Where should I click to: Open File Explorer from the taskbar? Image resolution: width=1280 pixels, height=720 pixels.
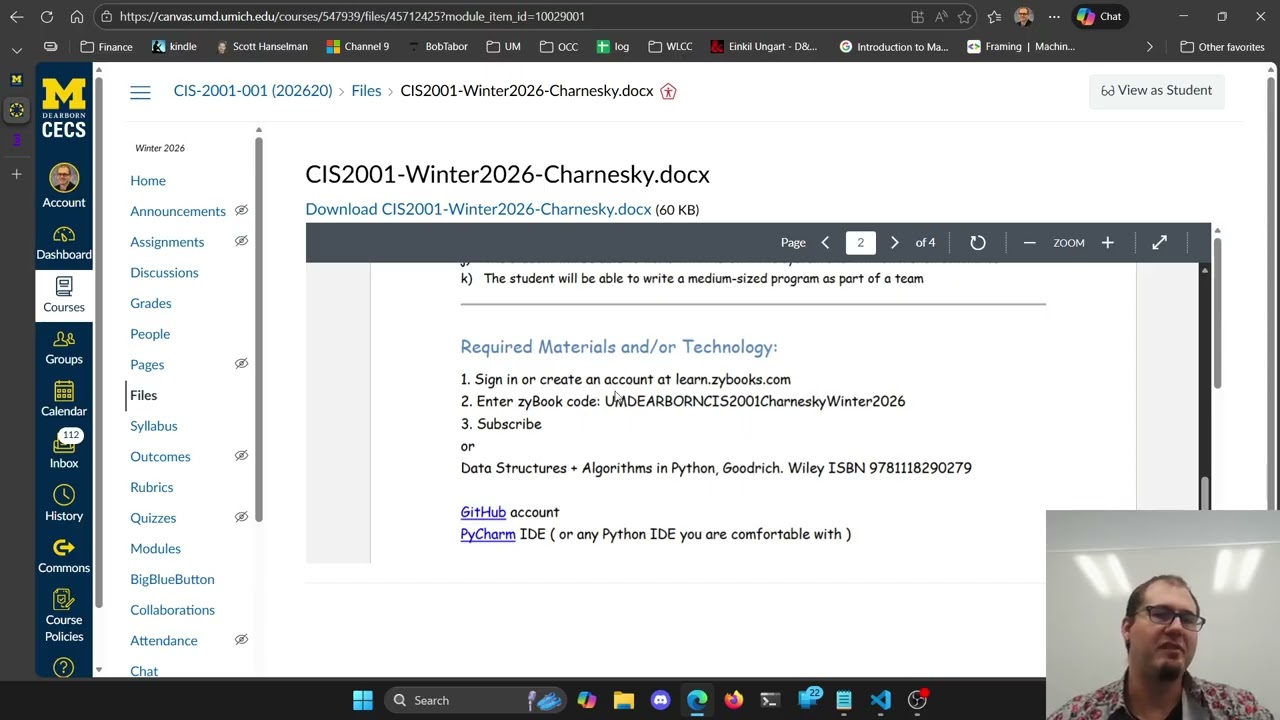[624, 700]
